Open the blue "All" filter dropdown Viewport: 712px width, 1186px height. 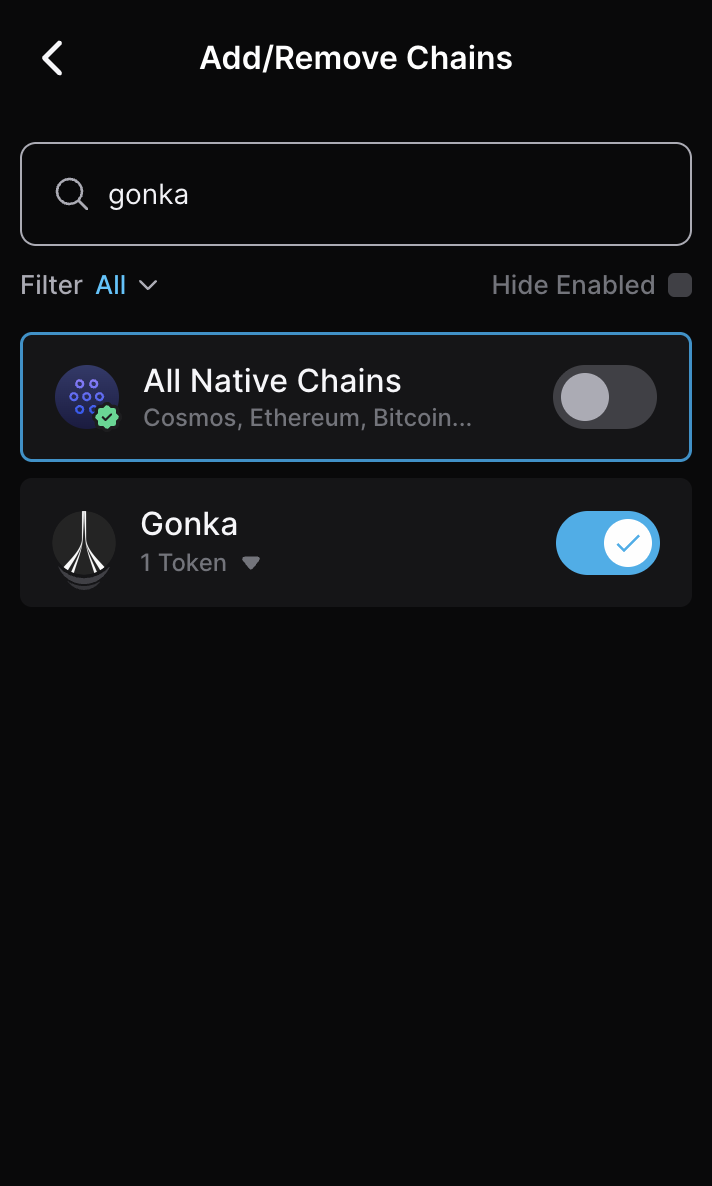tap(111, 285)
